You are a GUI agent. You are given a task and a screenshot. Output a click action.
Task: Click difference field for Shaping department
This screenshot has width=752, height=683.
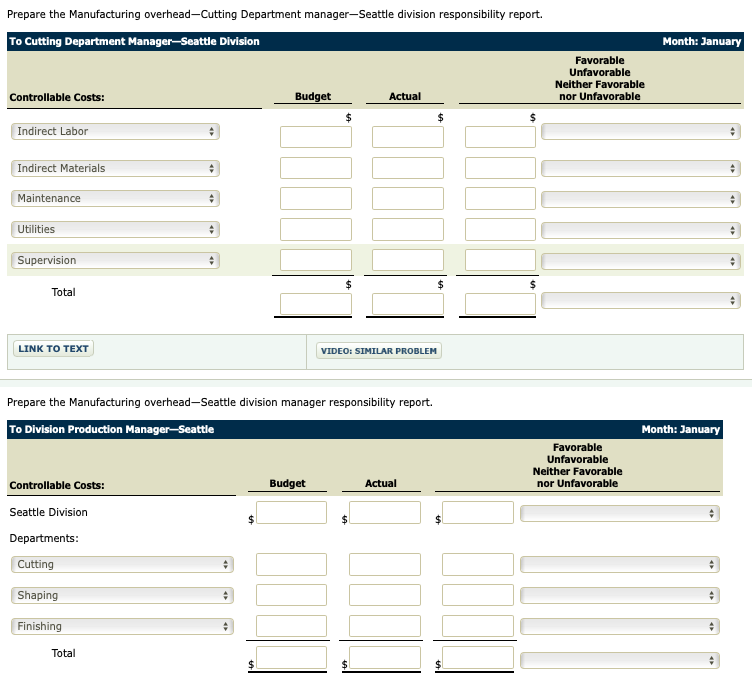[x=478, y=595]
